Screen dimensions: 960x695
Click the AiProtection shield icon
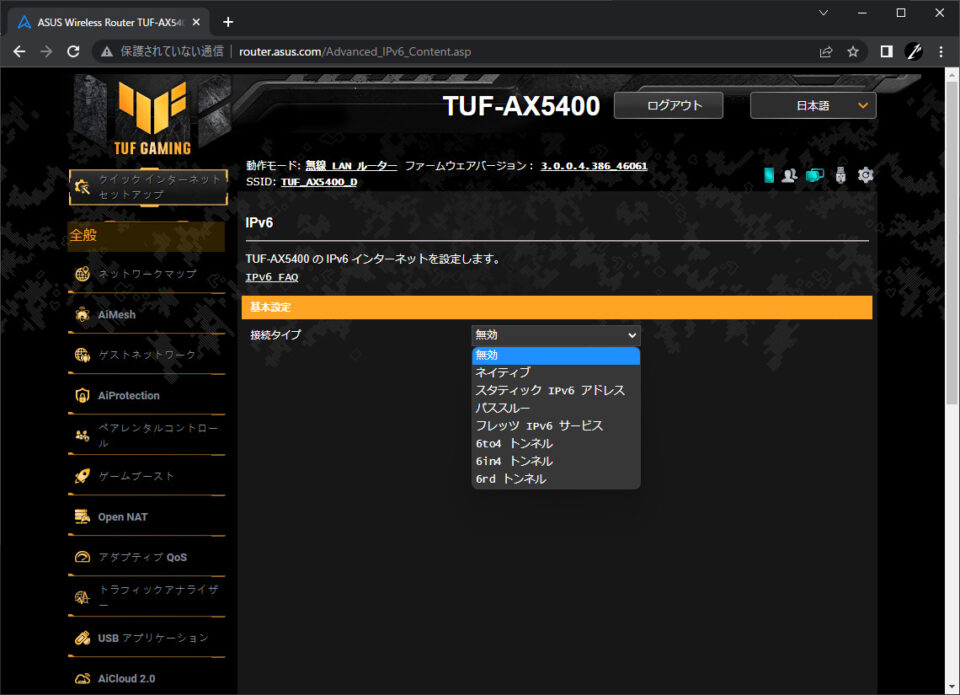(82, 396)
